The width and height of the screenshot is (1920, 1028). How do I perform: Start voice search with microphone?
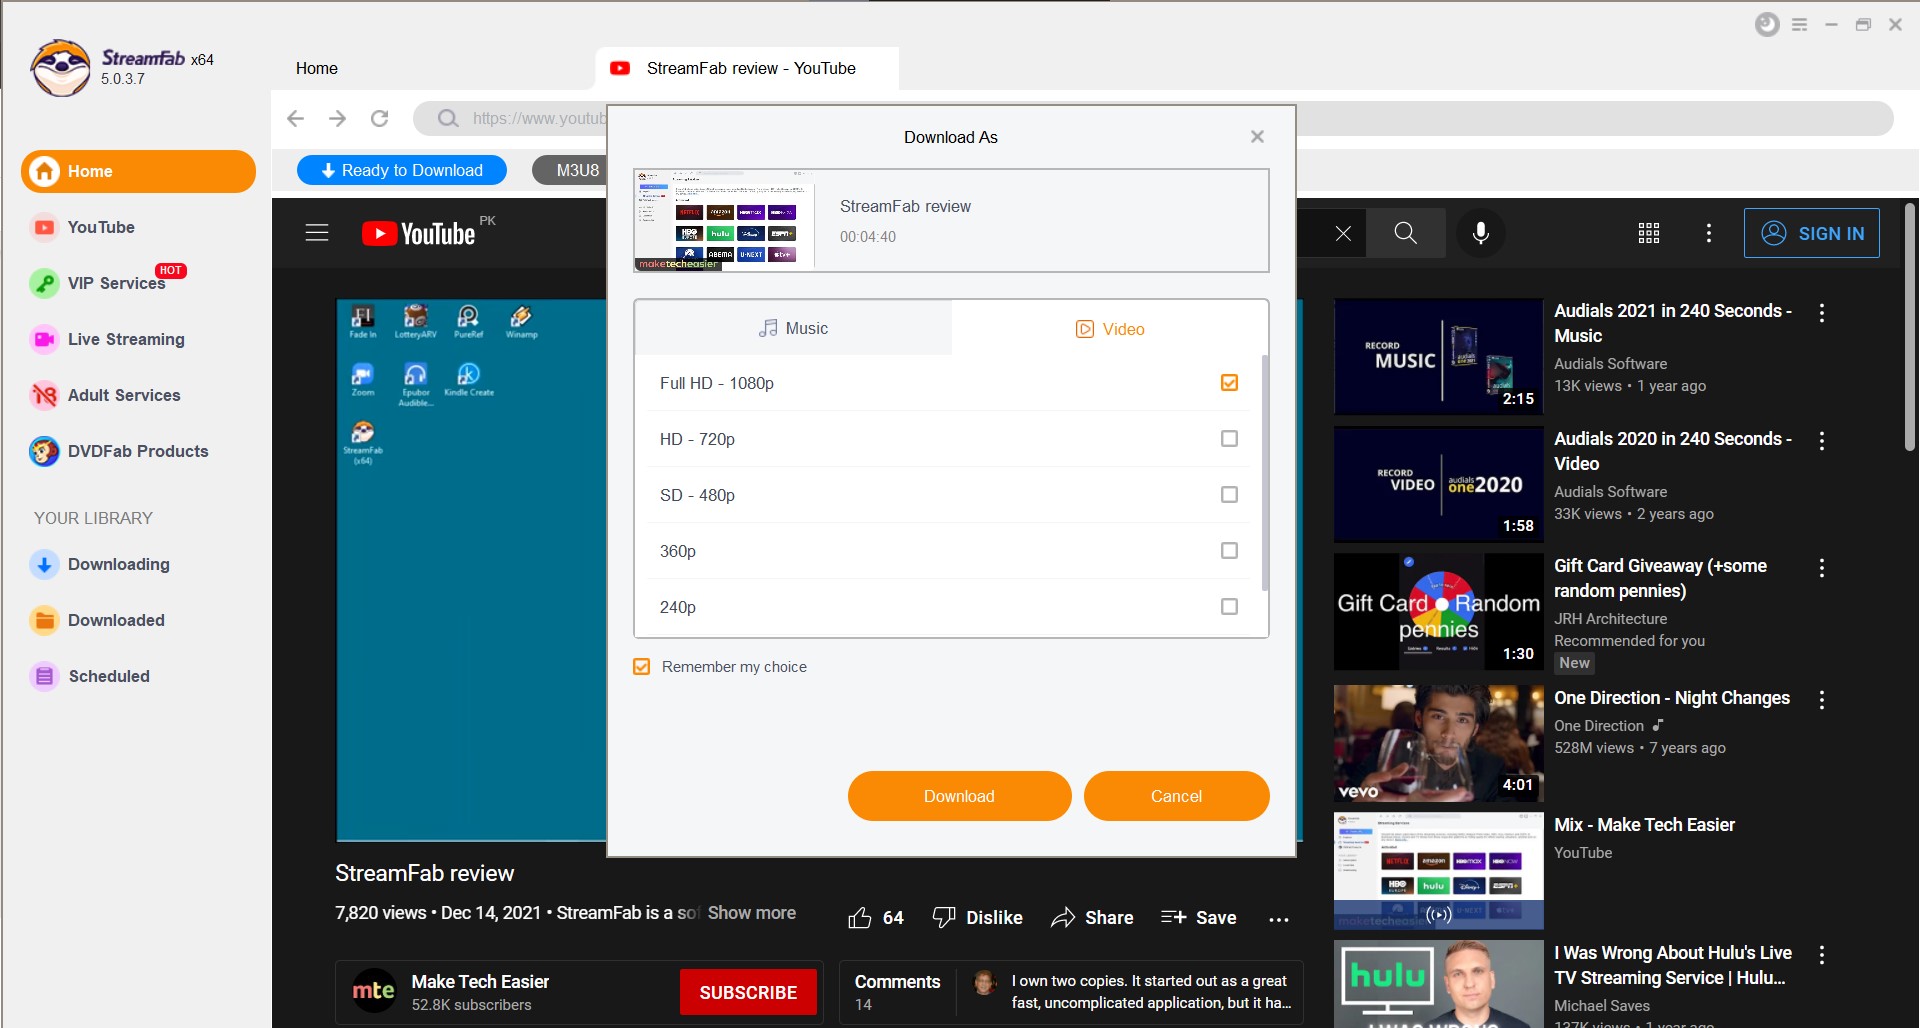1481,233
